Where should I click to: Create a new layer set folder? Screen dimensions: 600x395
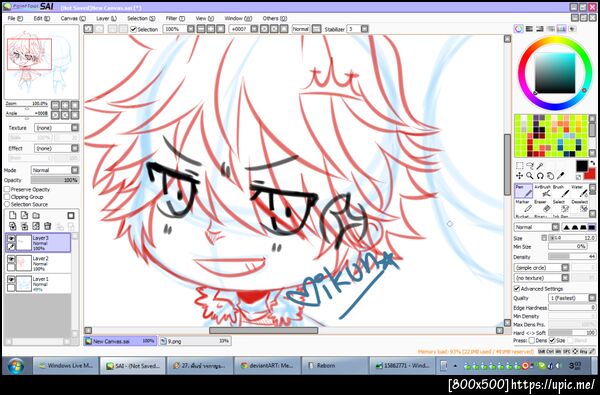(36, 215)
